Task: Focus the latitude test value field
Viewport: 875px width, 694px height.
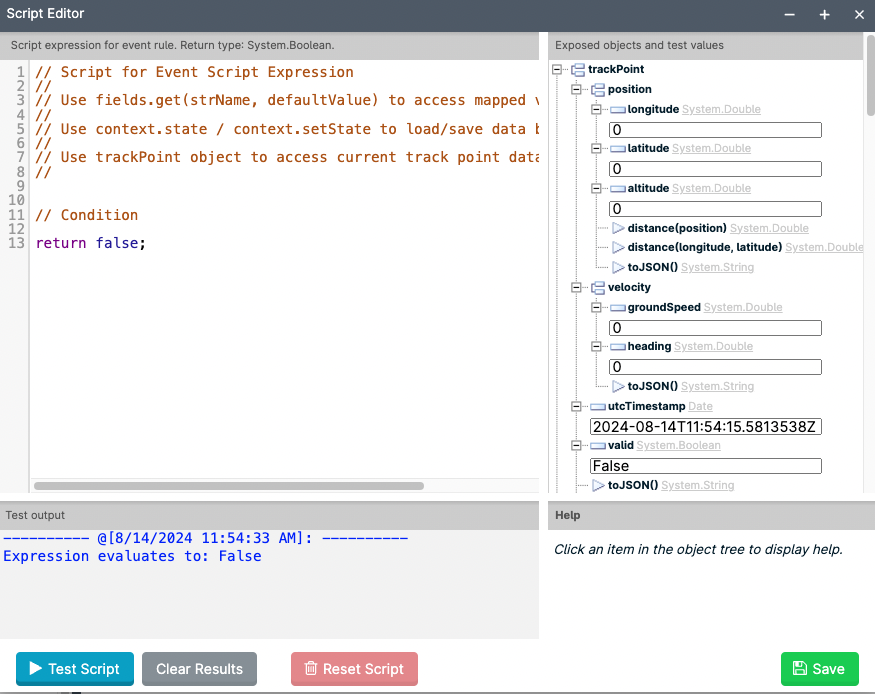Action: (715, 169)
